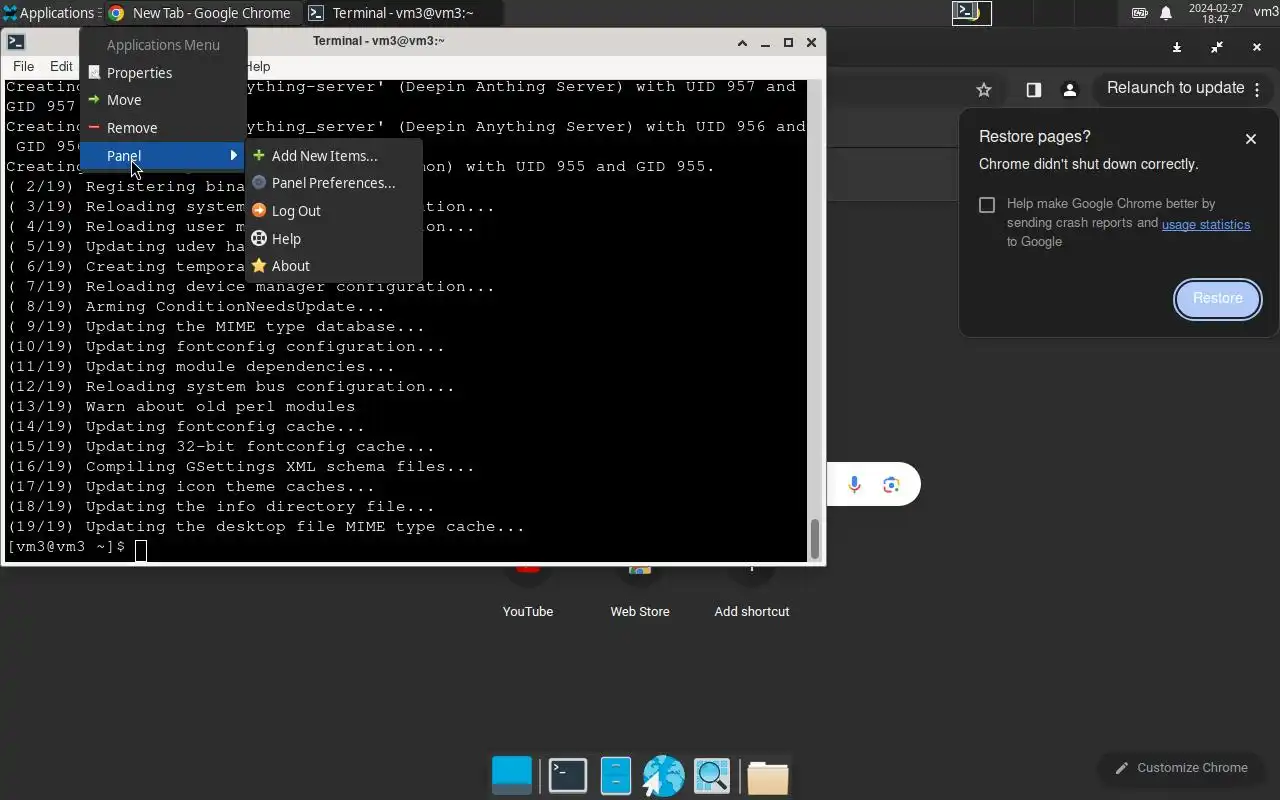The width and height of the screenshot is (1280, 800).
Task: Expand the Panel submenu arrow
Action: click(x=234, y=156)
